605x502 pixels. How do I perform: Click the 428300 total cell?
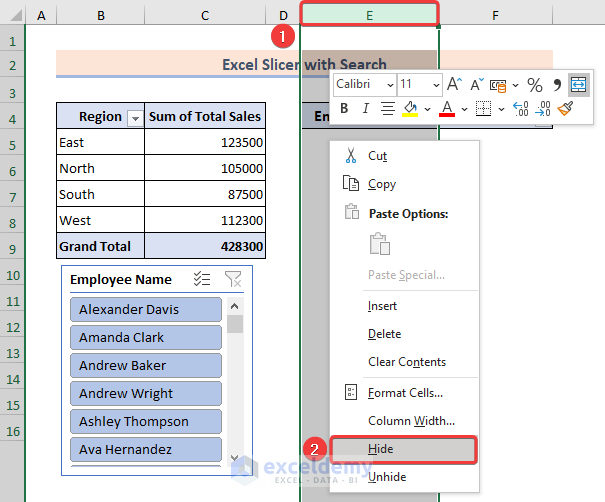[x=205, y=246]
